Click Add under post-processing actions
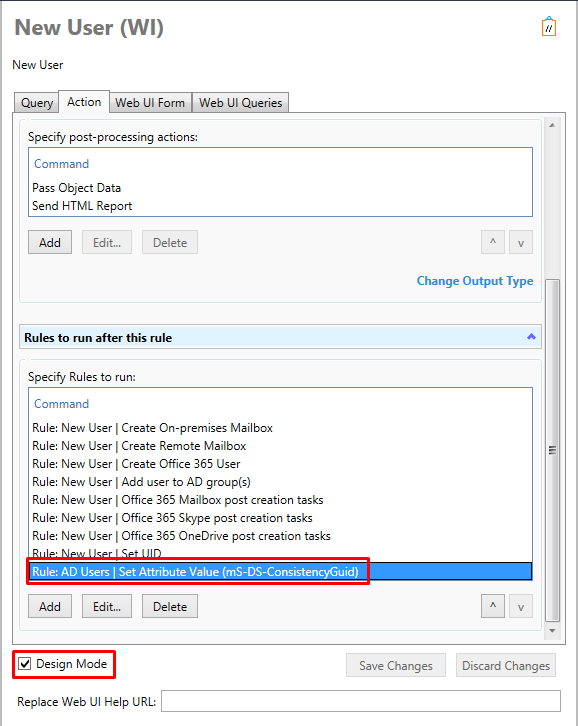This screenshot has width=578, height=726. click(x=50, y=242)
